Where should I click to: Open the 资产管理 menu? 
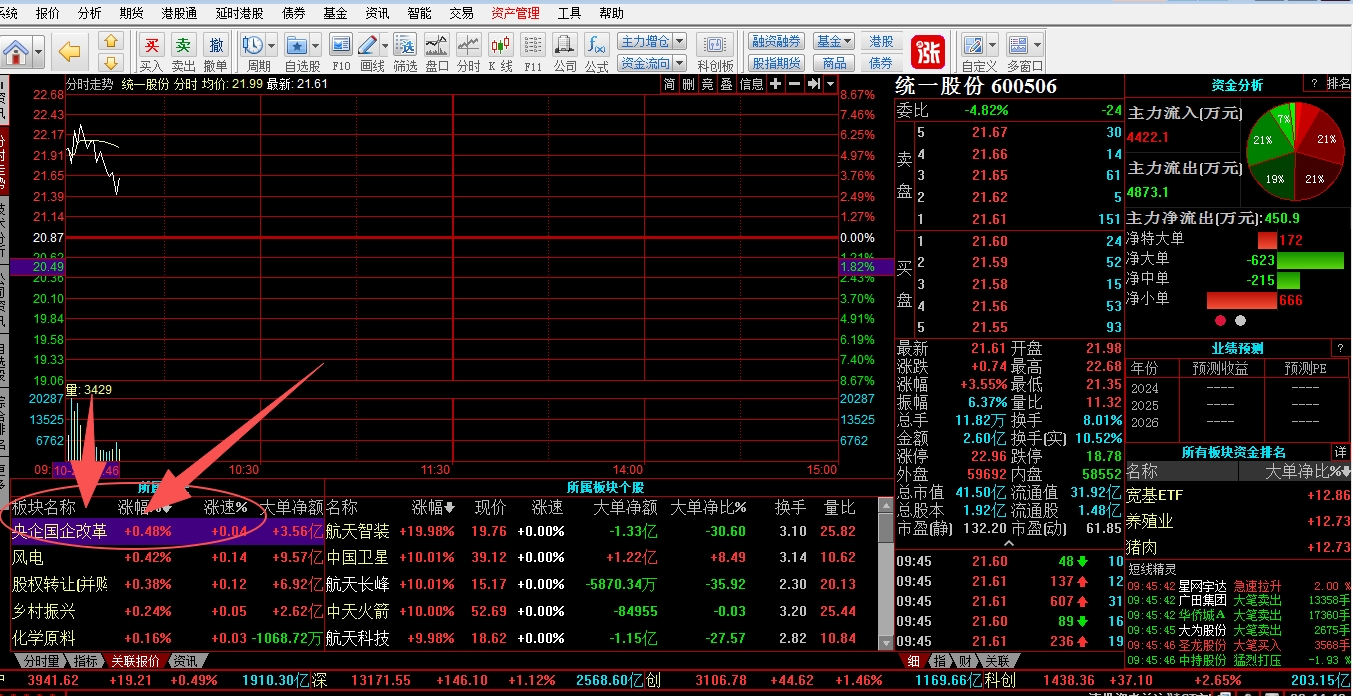(x=515, y=13)
